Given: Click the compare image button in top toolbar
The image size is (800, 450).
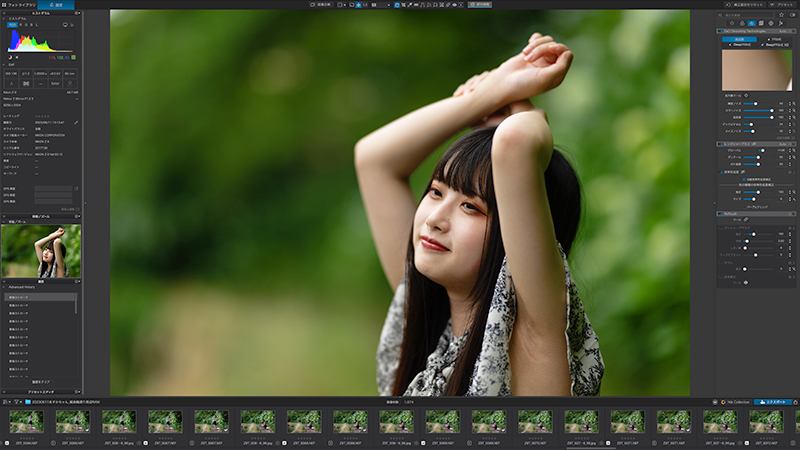Looking at the screenshot, I should (321, 5).
